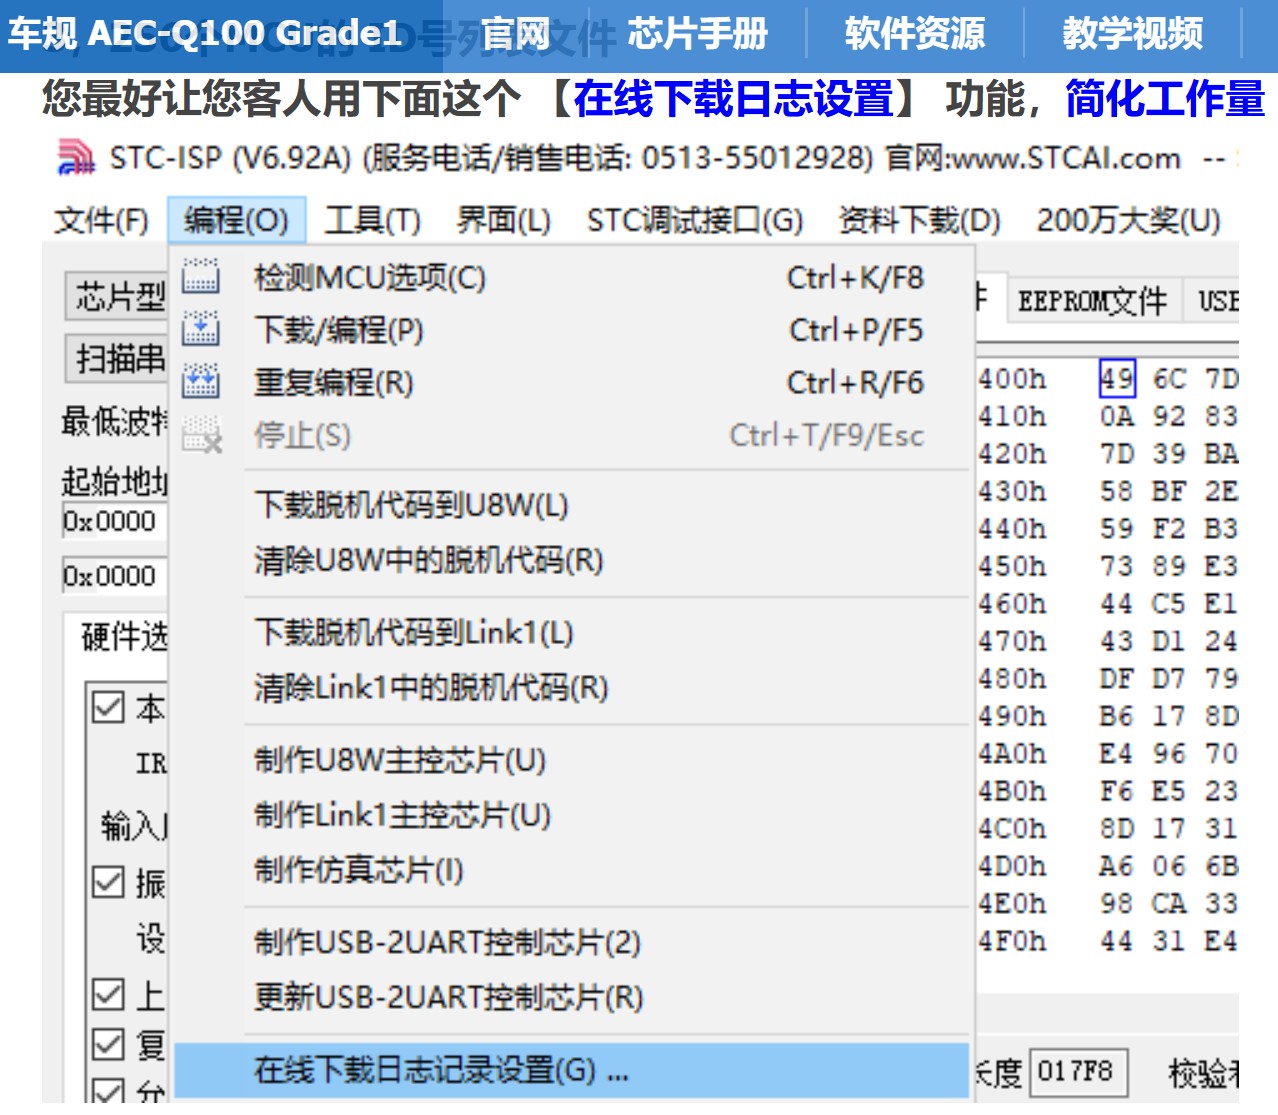Click hex byte B6 in row 490h
This screenshot has width=1278, height=1115.
(1117, 716)
